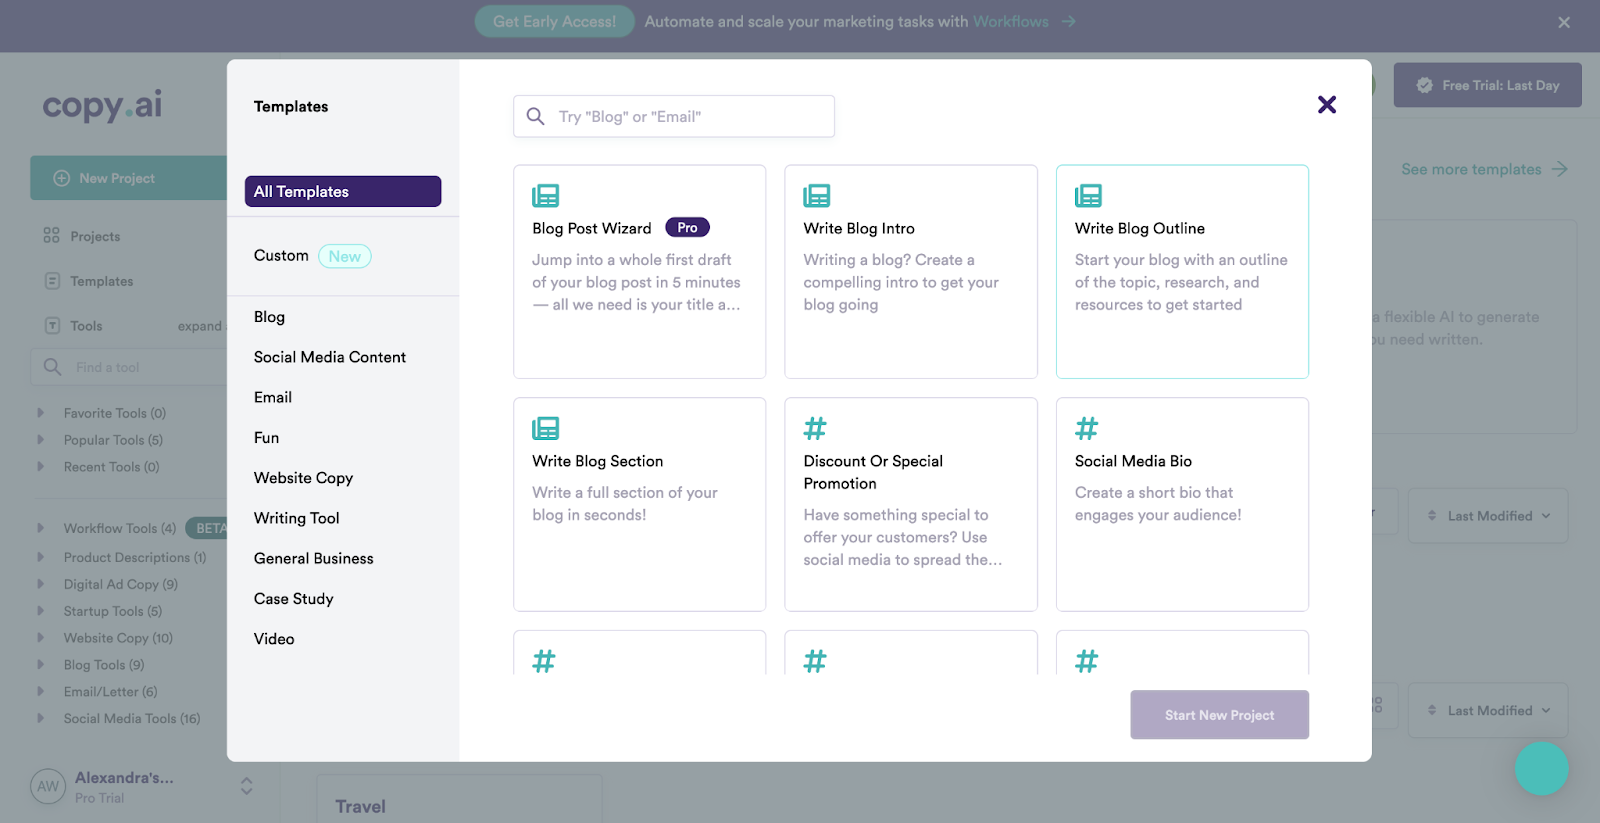Screen dimensions: 1600x823
Task: Expand Email/Letter (6) group
Action: 41,691
